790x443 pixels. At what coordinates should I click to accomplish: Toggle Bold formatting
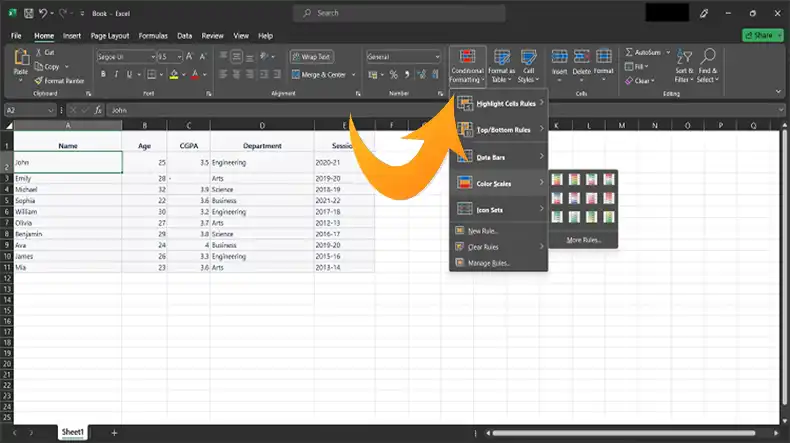pyautogui.click(x=103, y=75)
